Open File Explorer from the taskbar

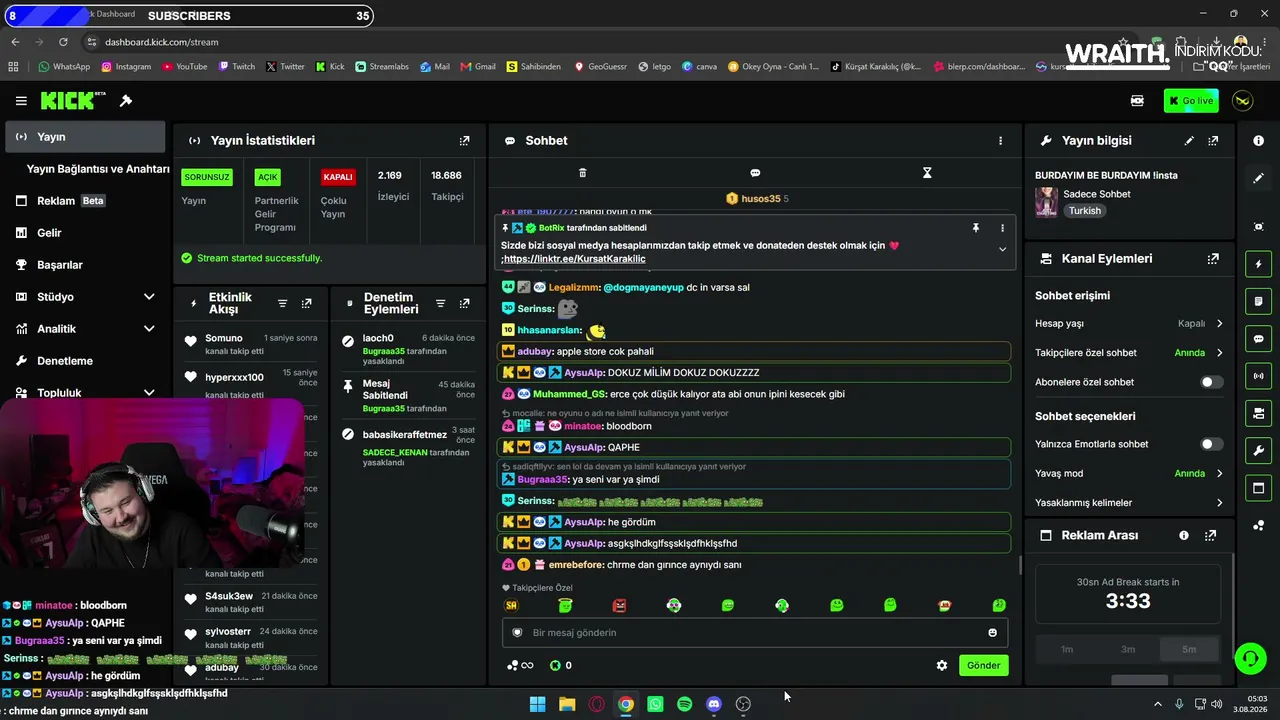(x=567, y=704)
